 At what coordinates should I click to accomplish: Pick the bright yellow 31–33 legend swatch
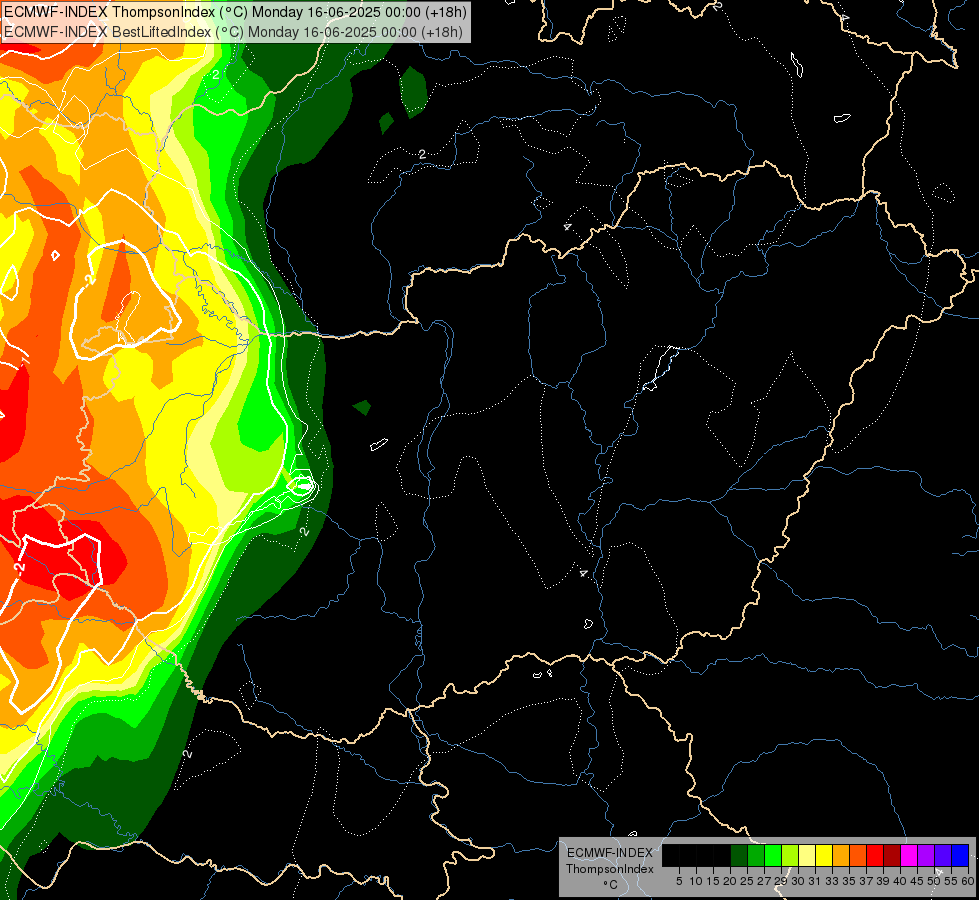coord(824,855)
